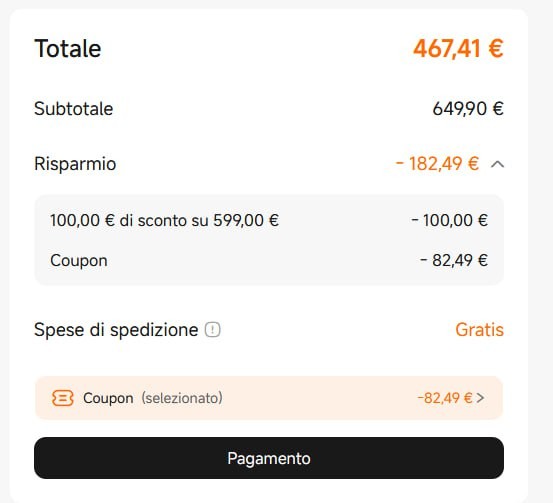553x503 pixels.
Task: Click the orange coupon ticket icon
Action: (x=63, y=398)
